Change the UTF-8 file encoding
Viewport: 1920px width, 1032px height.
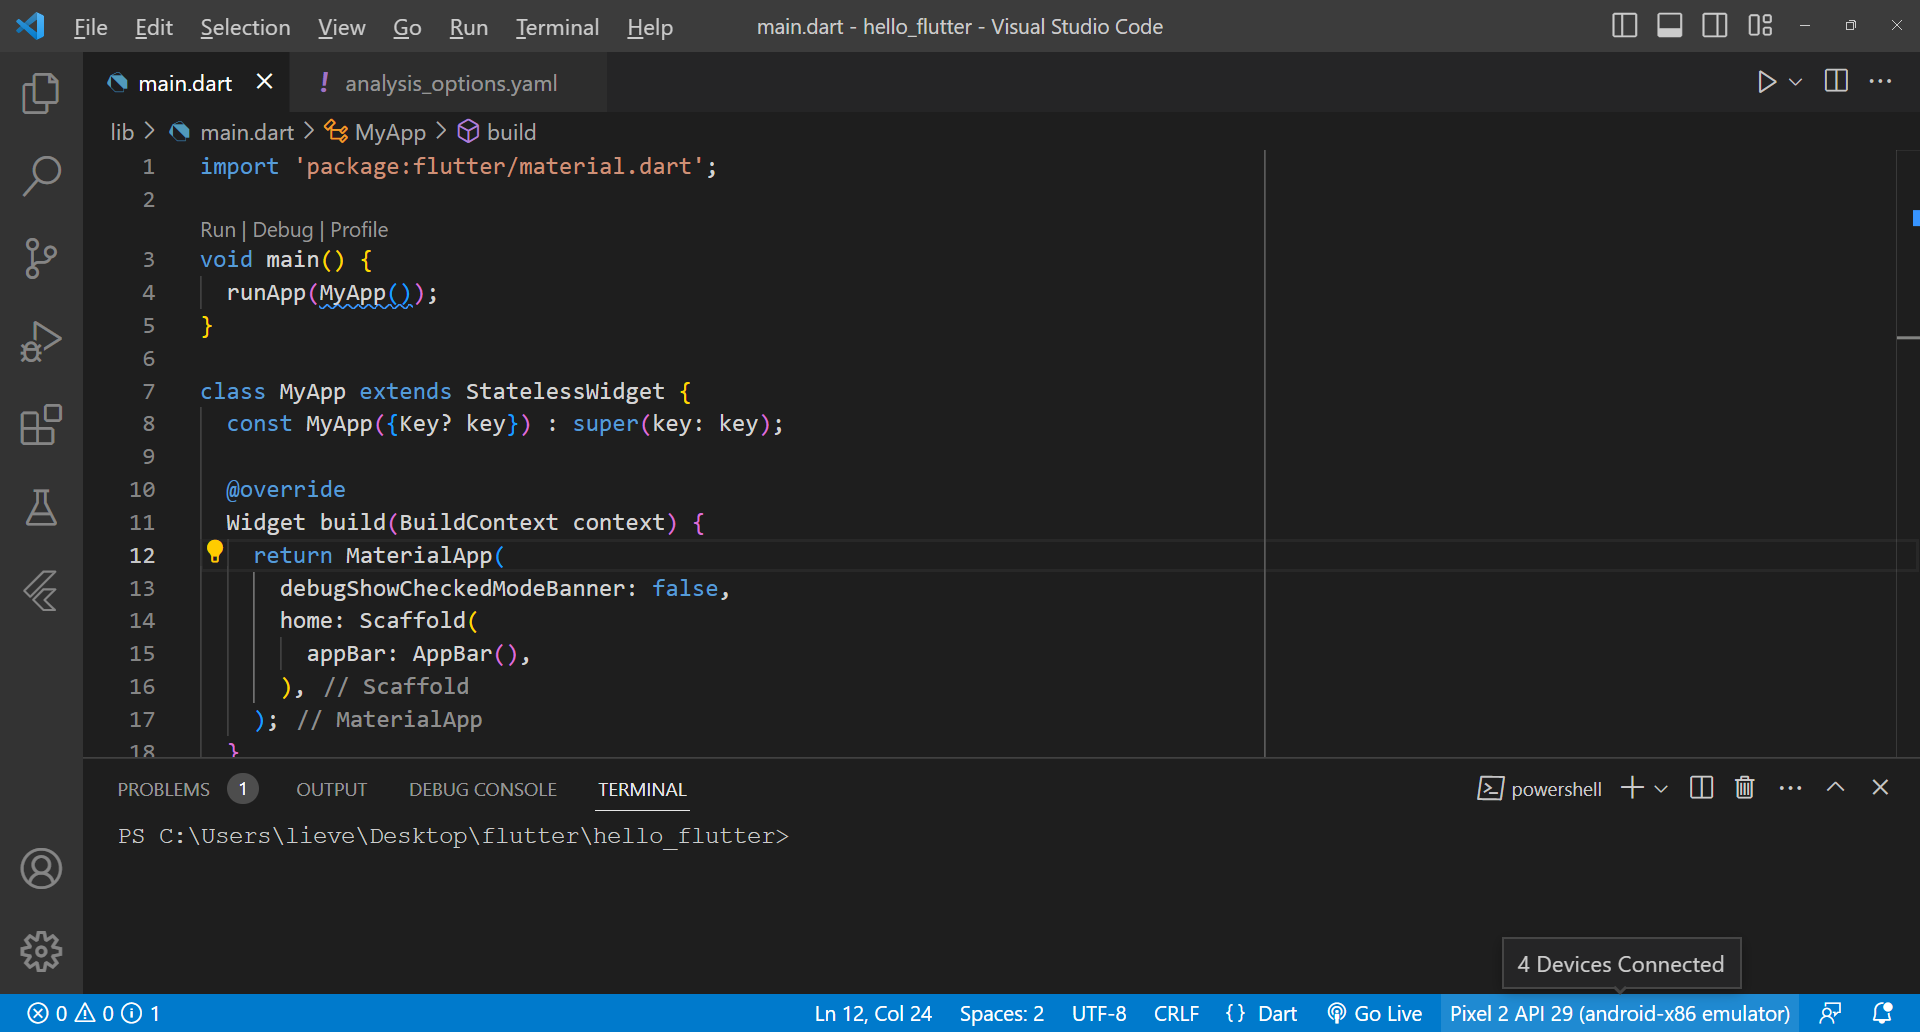pos(1099,1013)
